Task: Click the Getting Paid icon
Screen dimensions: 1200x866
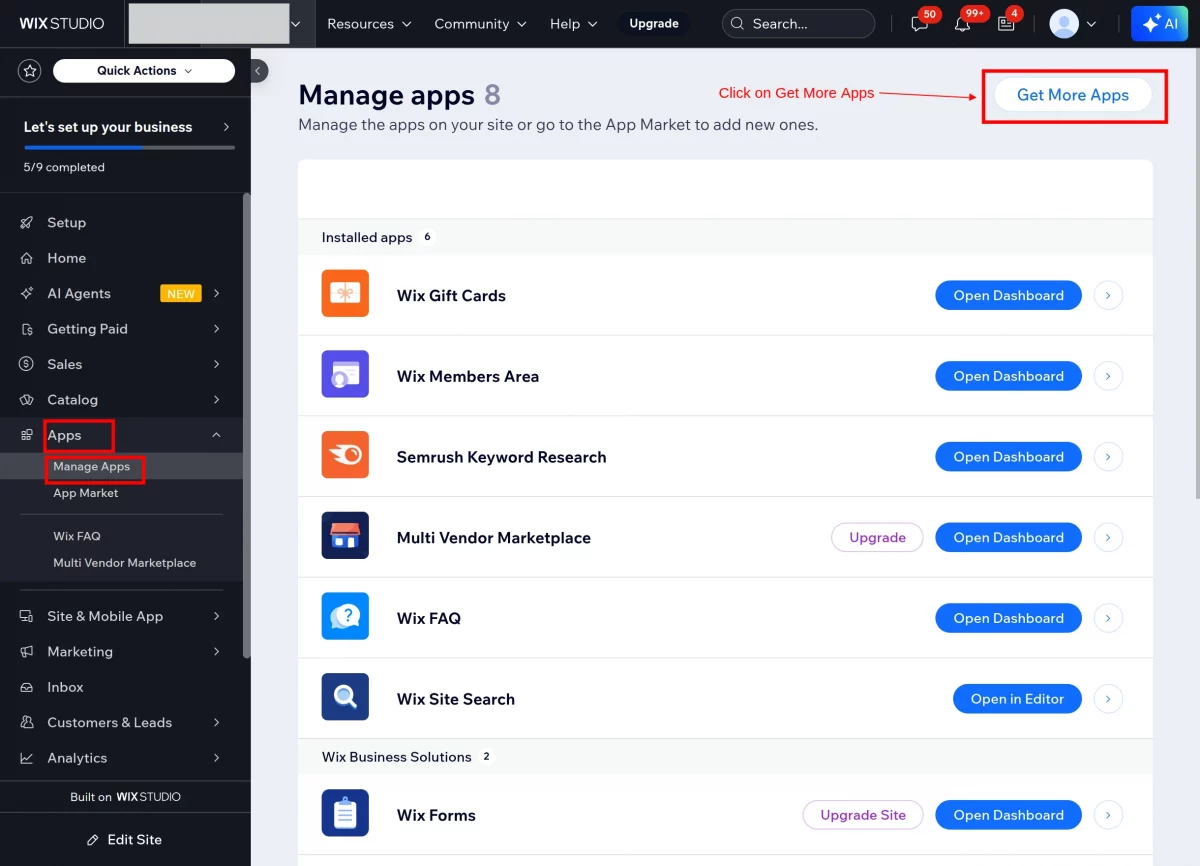Action: (x=27, y=329)
